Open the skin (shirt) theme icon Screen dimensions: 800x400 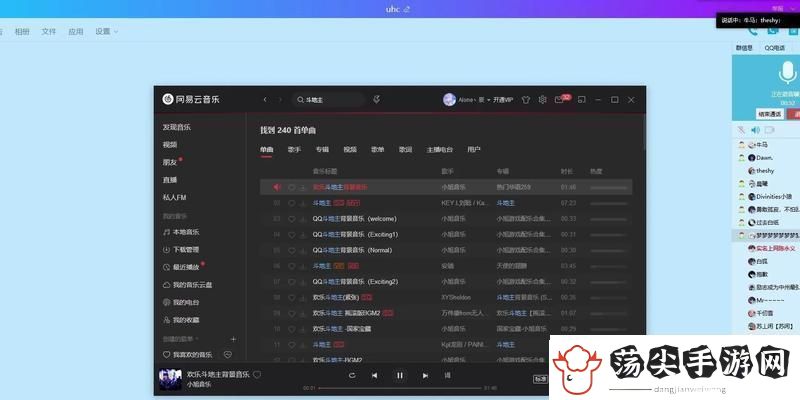point(526,100)
